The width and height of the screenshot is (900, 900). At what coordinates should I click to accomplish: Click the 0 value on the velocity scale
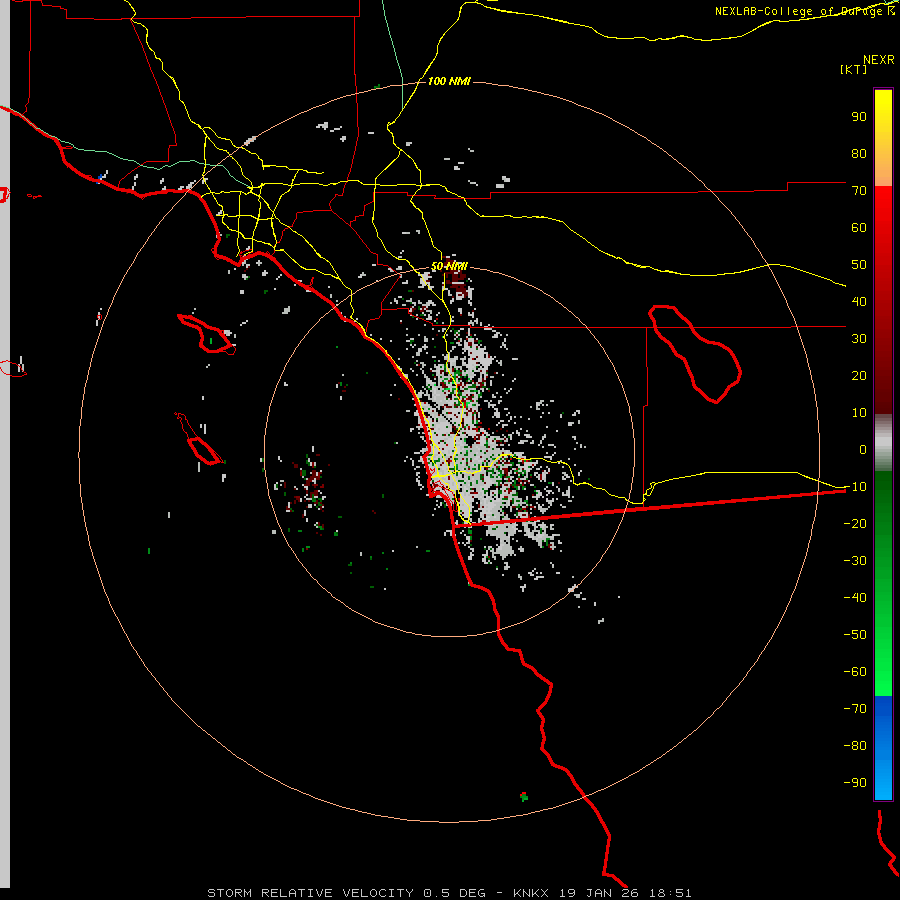(863, 449)
